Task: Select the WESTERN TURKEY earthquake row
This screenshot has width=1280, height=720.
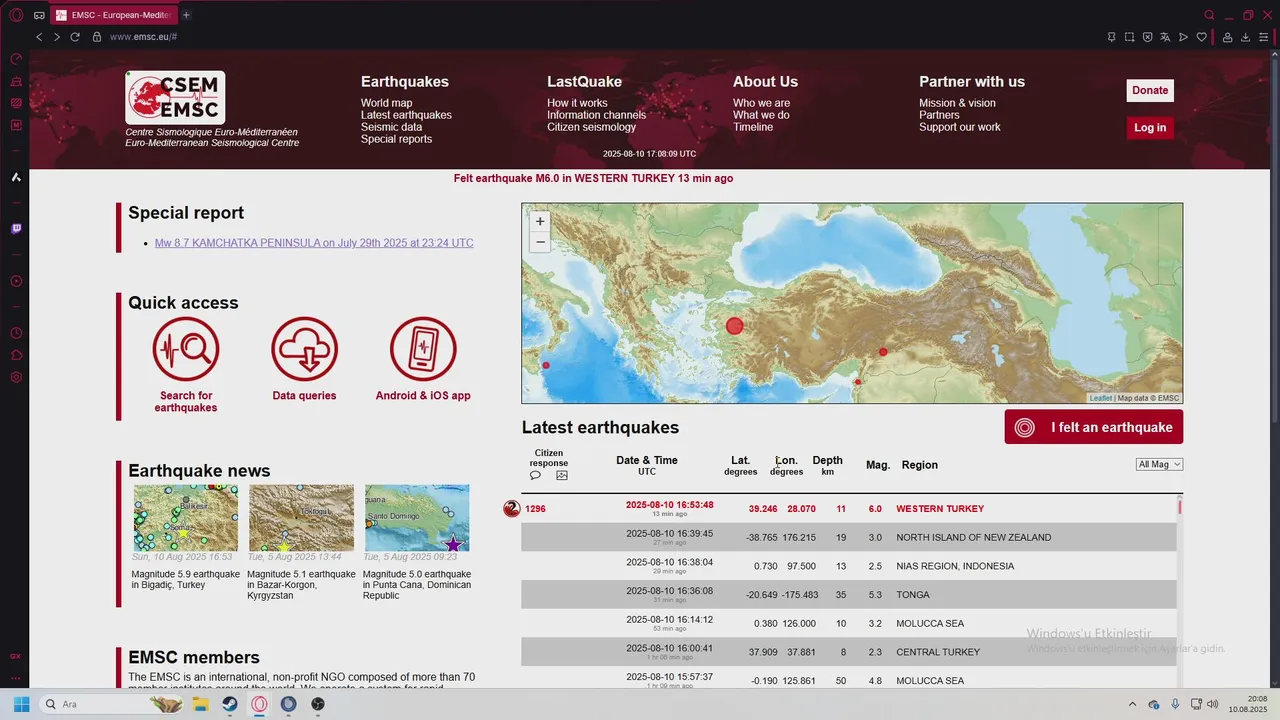Action: point(848,509)
